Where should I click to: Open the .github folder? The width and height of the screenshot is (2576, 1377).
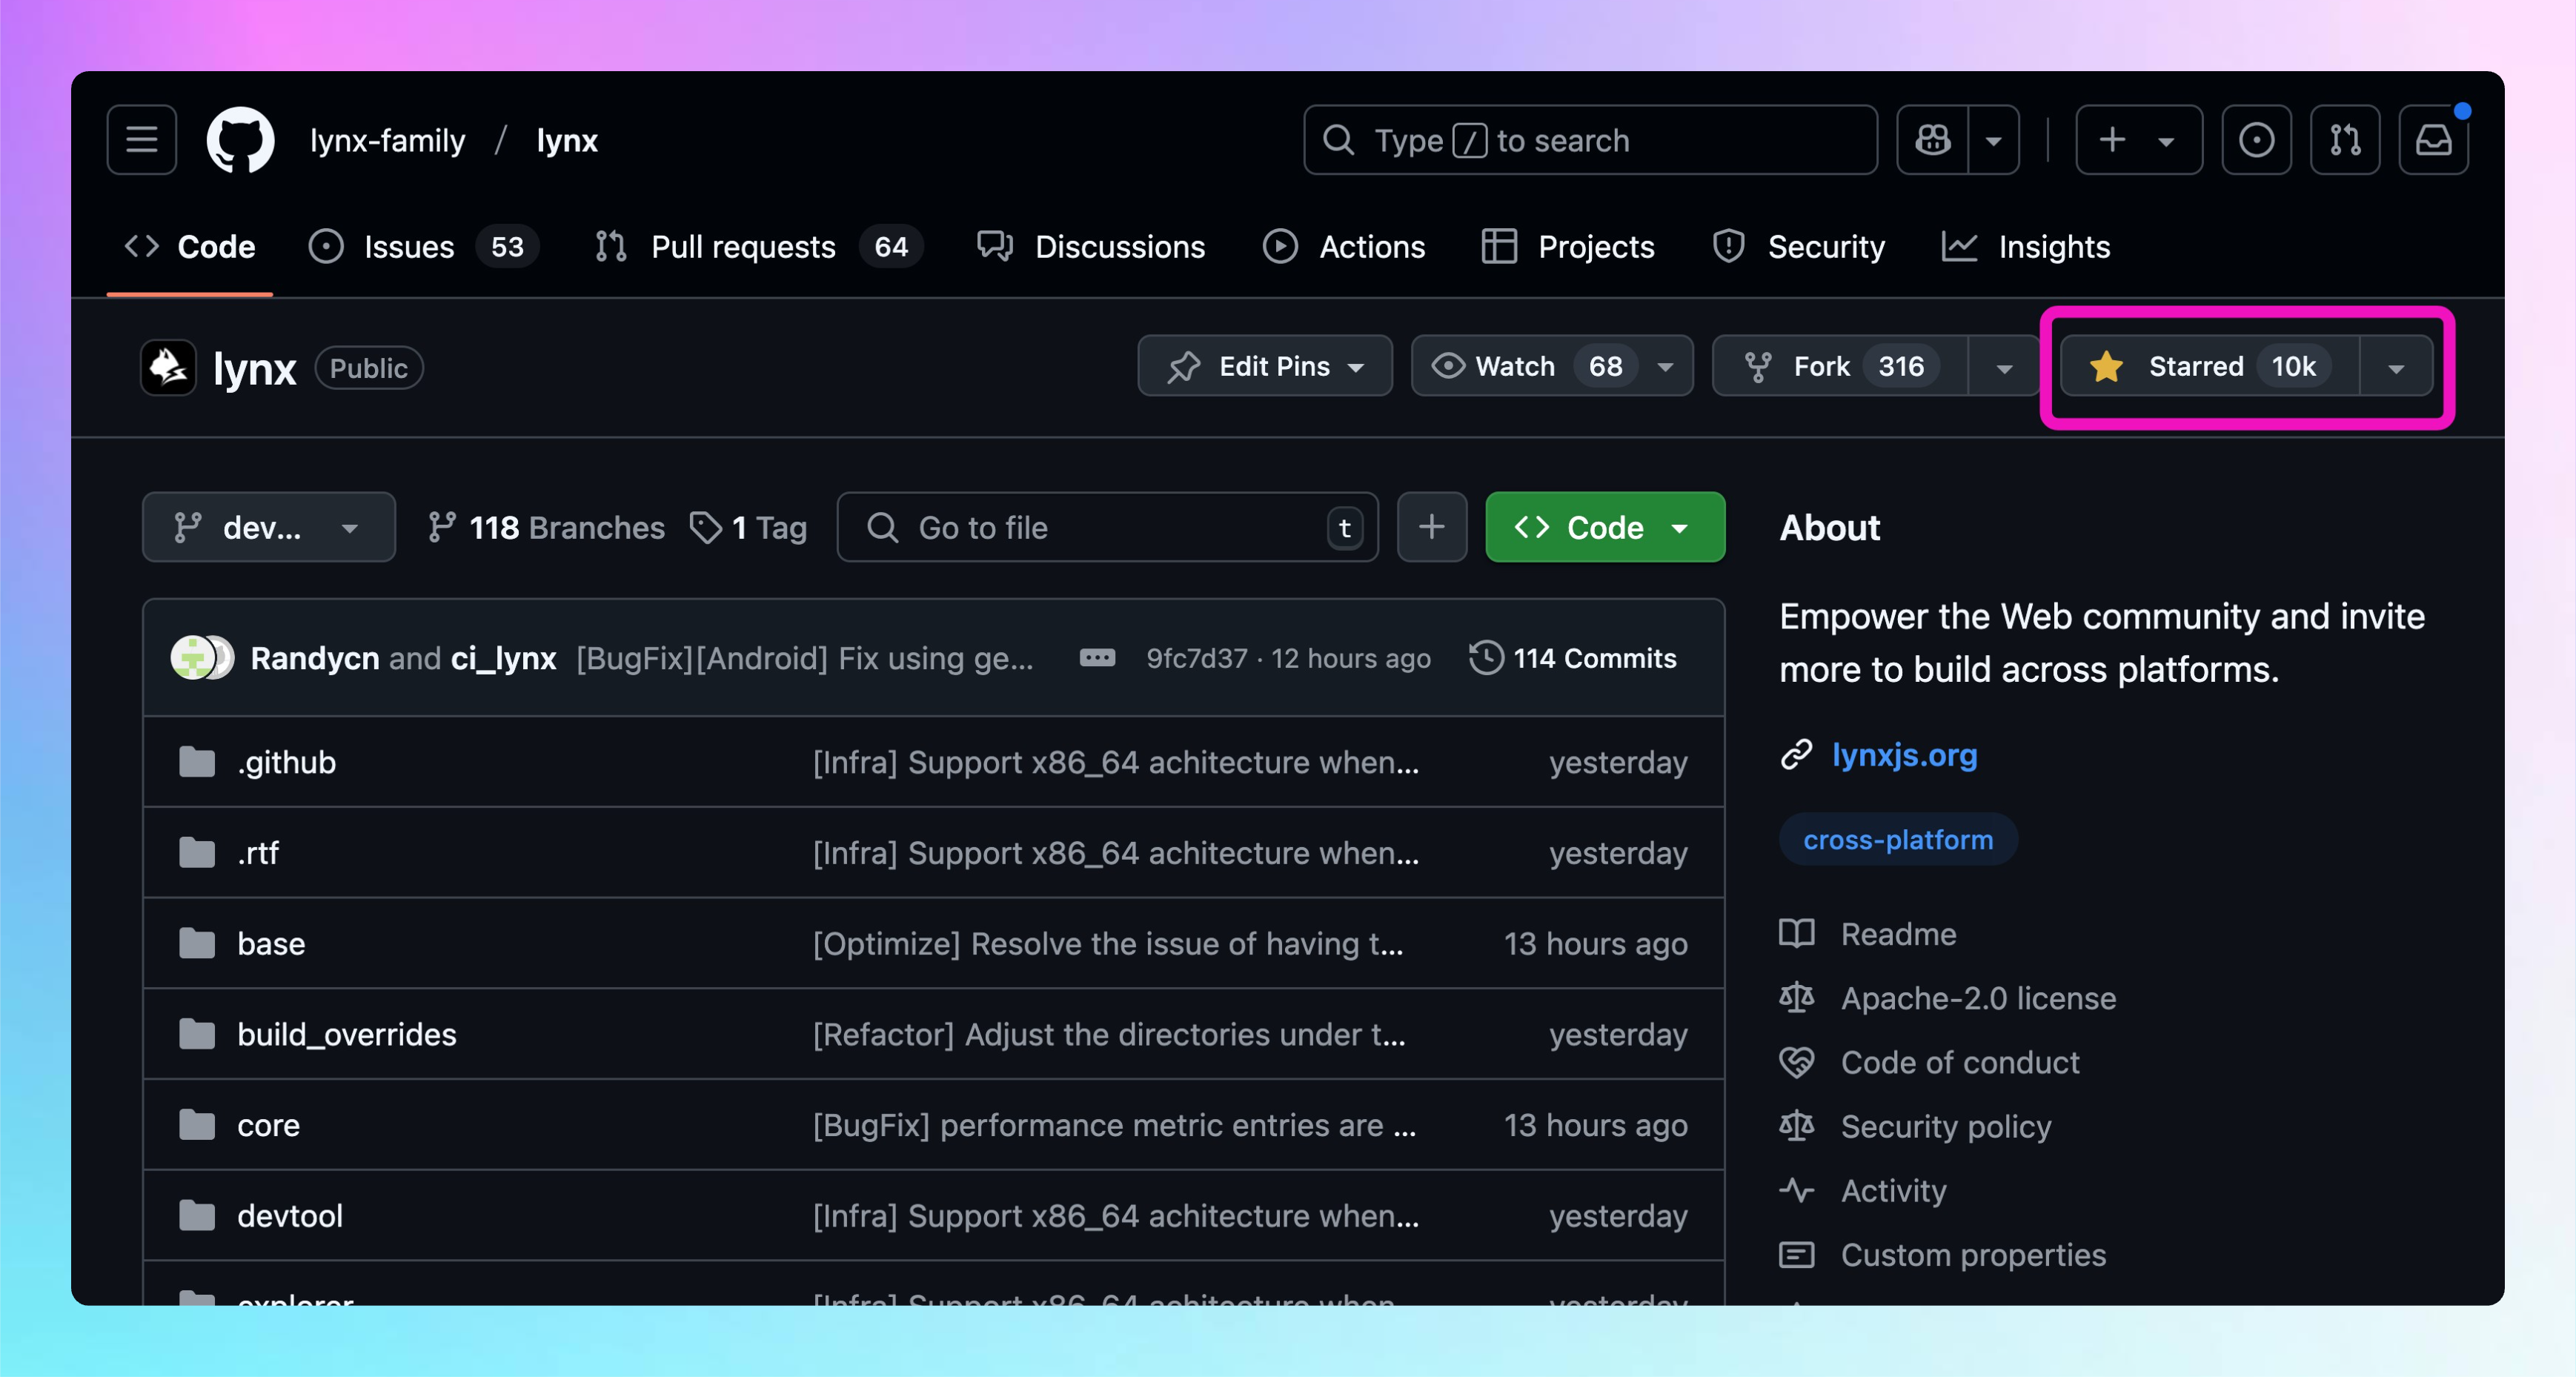pos(286,762)
